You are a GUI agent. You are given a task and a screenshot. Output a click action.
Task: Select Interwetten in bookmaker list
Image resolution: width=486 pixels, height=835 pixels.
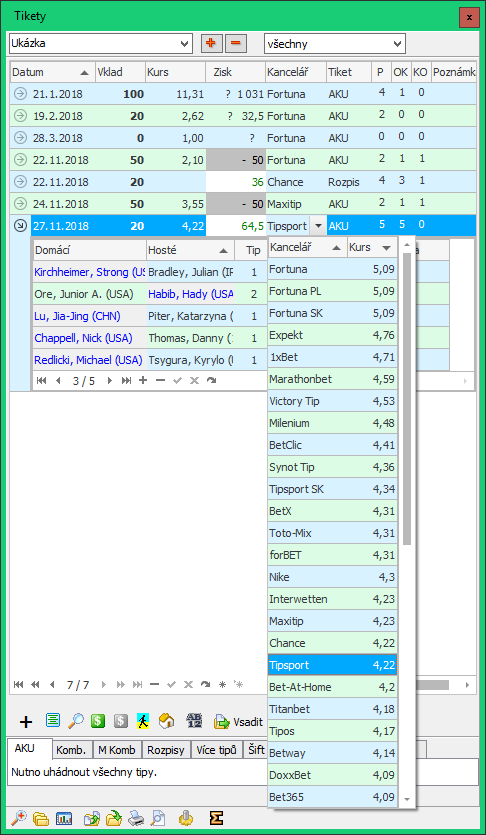332,599
